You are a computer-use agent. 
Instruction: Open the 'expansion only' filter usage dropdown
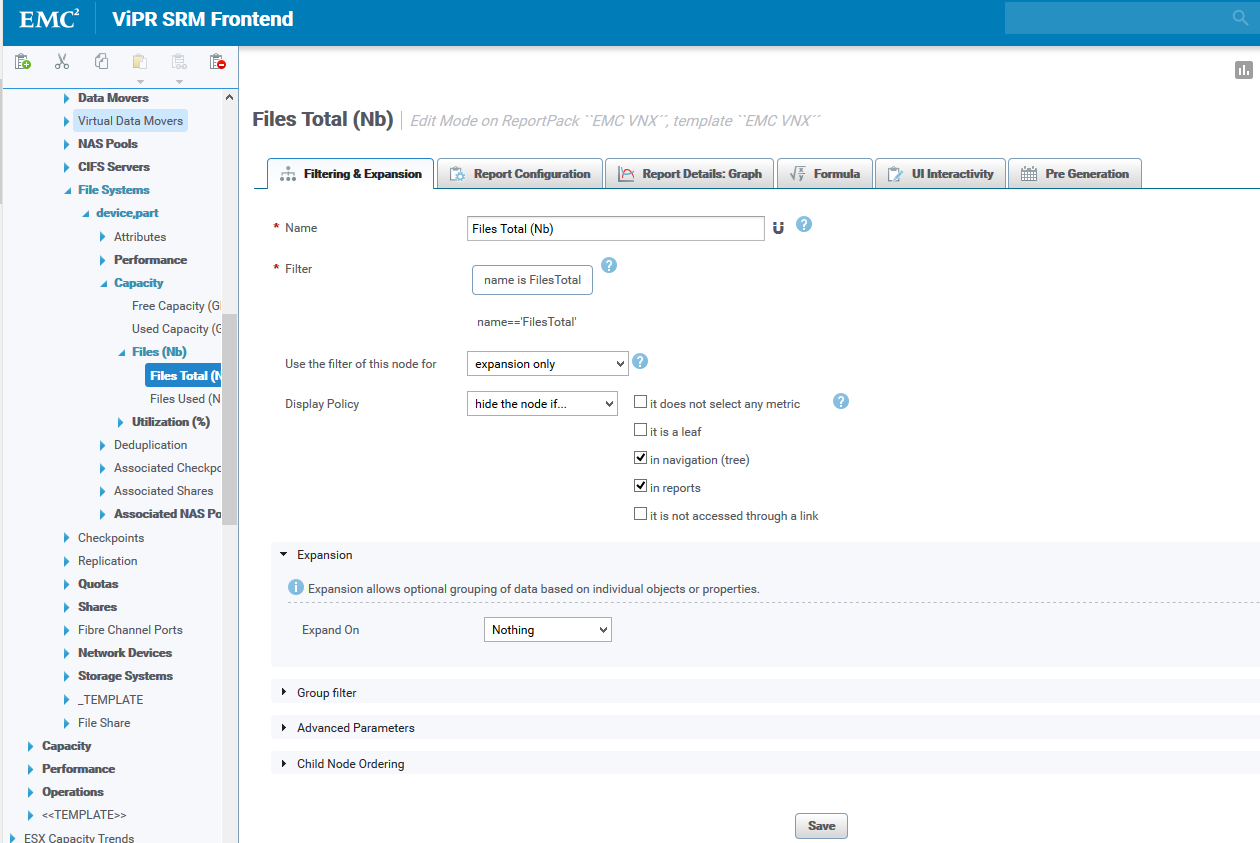pyautogui.click(x=547, y=364)
